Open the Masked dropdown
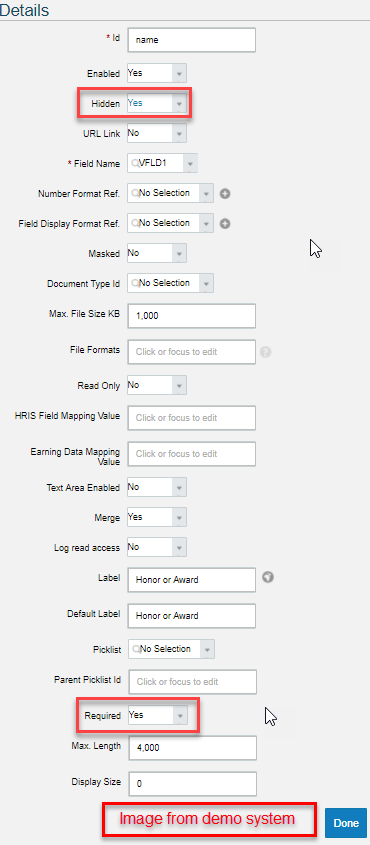Screen dimensions: 370x845 click(x=157, y=253)
